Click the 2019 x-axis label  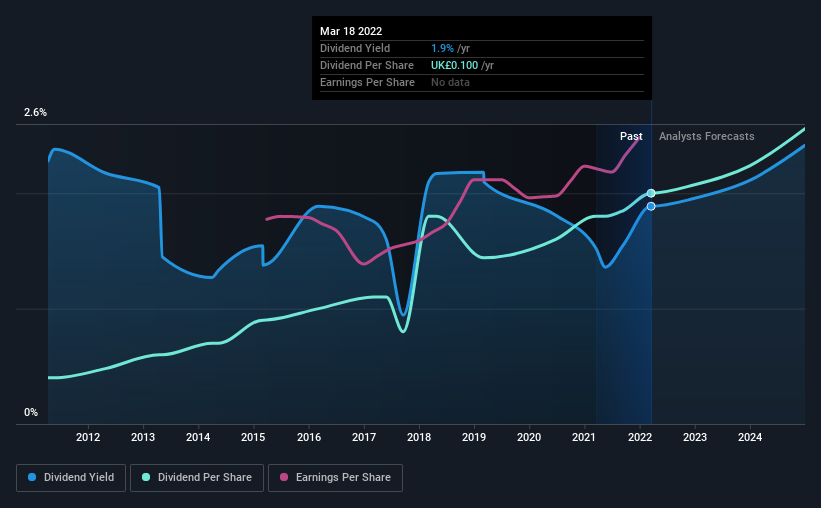pos(474,437)
